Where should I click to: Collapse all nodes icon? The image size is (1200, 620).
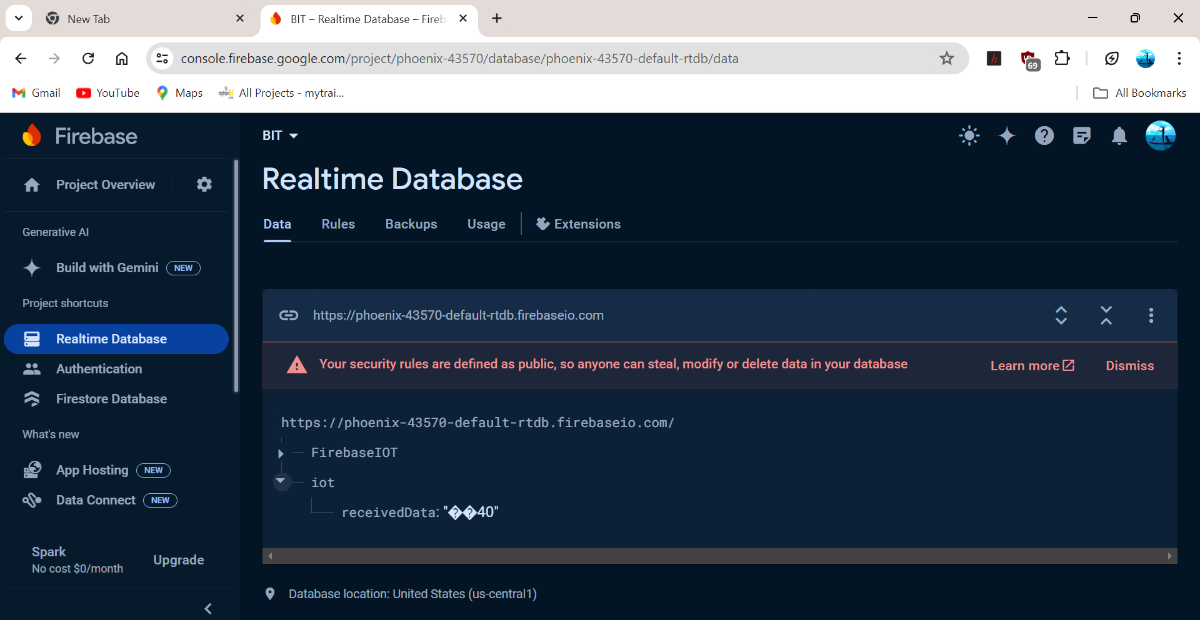pyautogui.click(x=1106, y=315)
